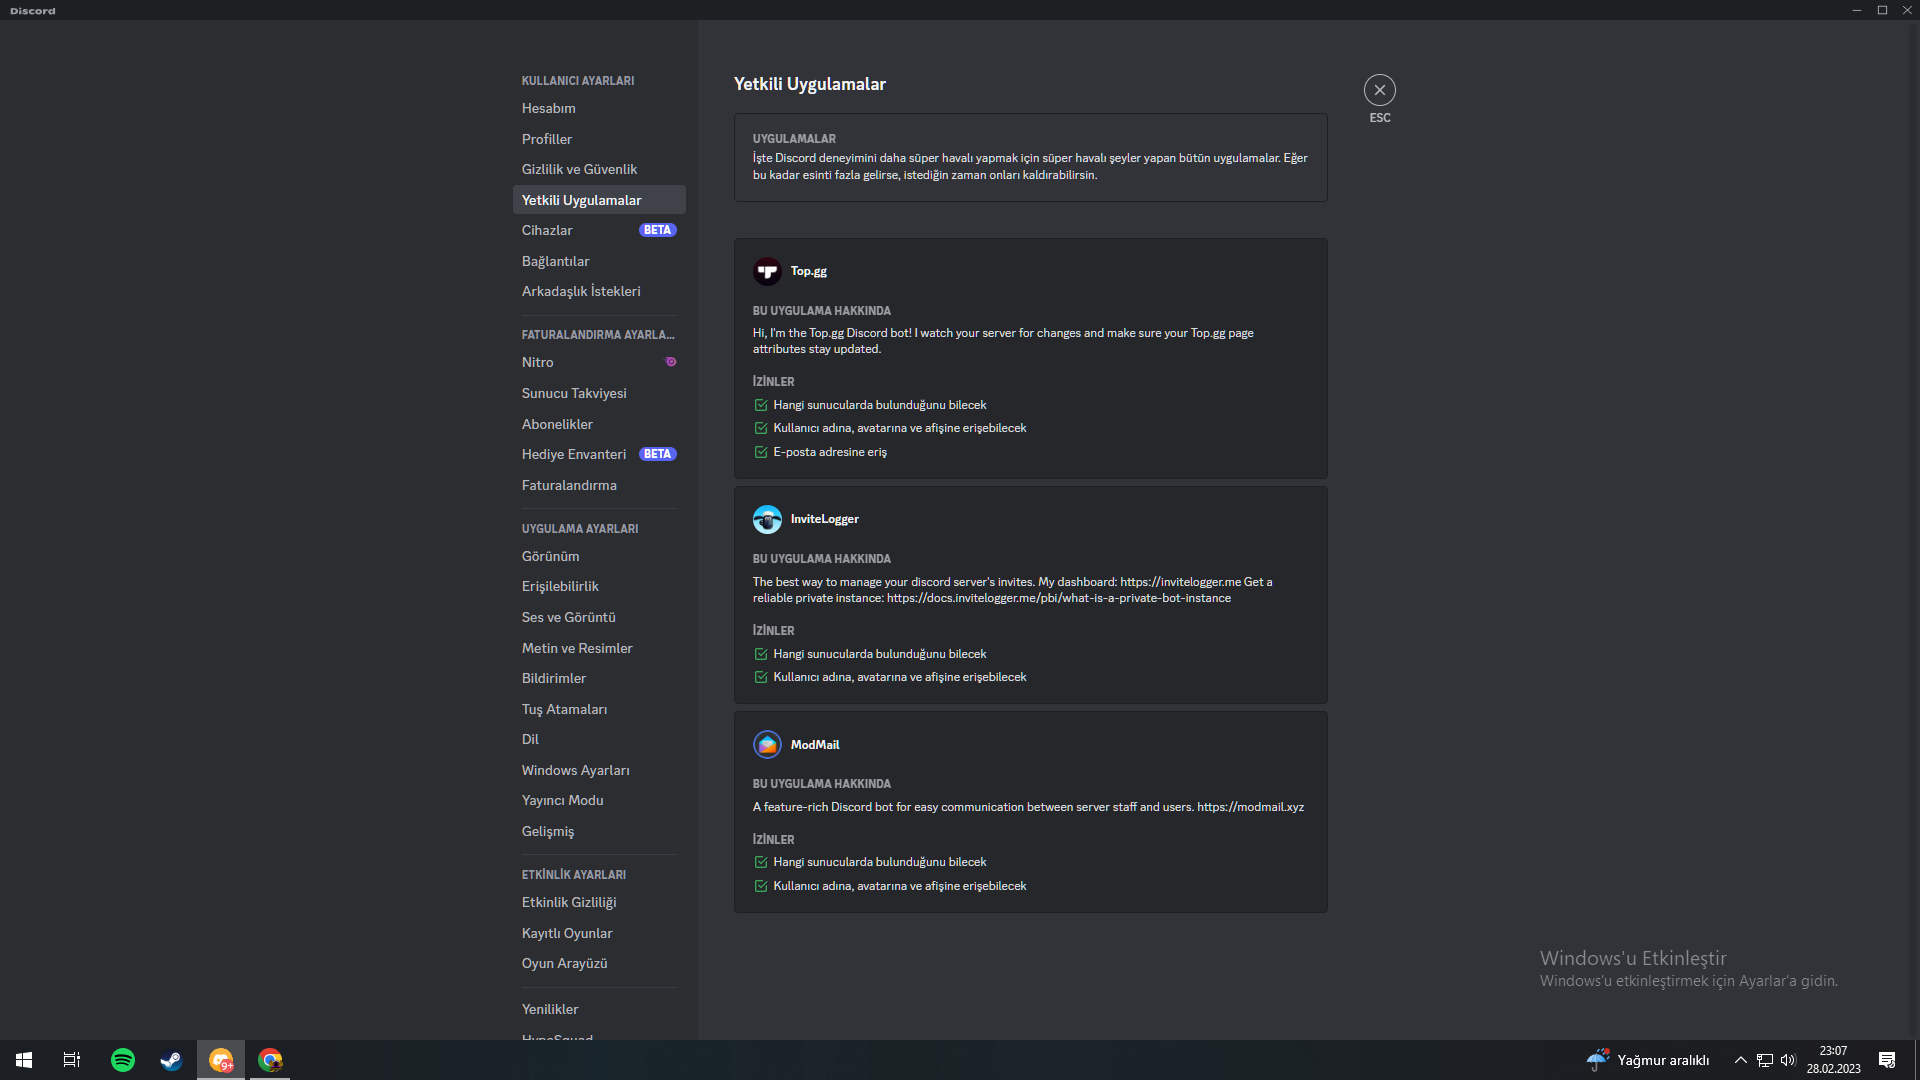Open the Windows notification center
Viewport: 1920px width, 1080px height.
tap(1887, 1060)
